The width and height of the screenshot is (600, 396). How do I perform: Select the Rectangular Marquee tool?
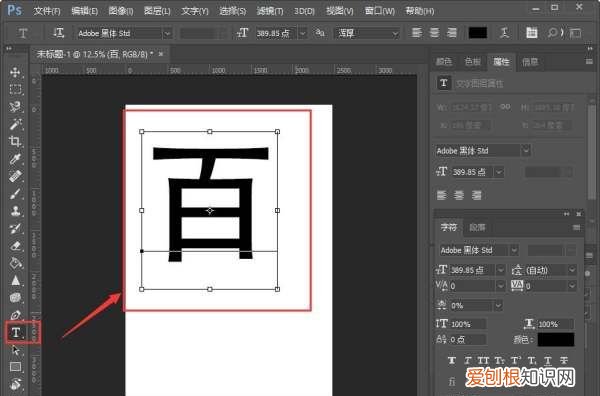click(x=15, y=89)
